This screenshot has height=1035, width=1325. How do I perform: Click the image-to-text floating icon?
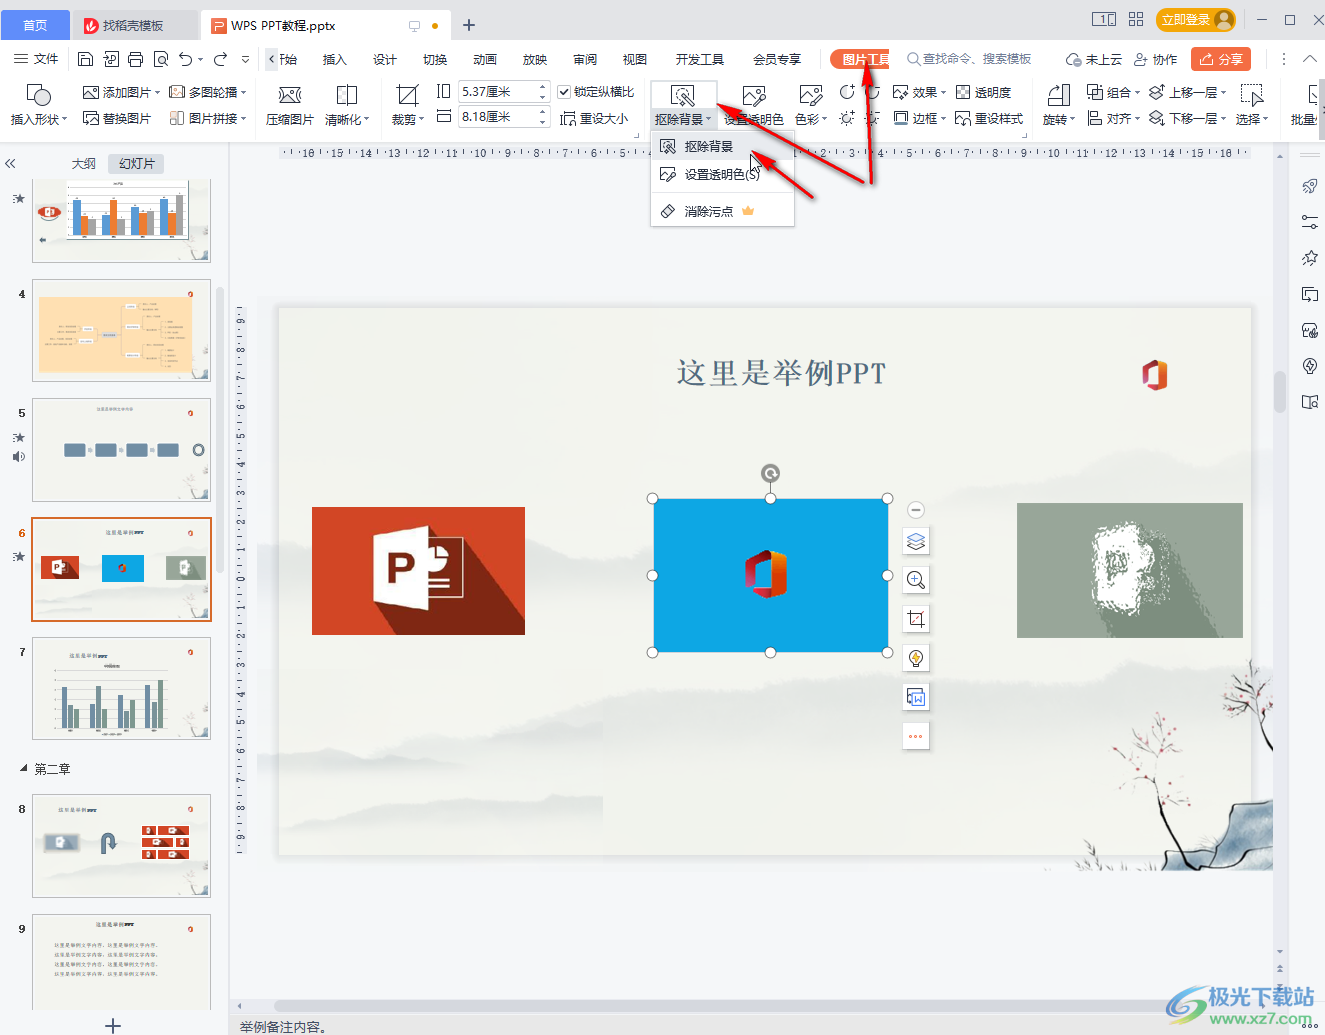tap(916, 697)
